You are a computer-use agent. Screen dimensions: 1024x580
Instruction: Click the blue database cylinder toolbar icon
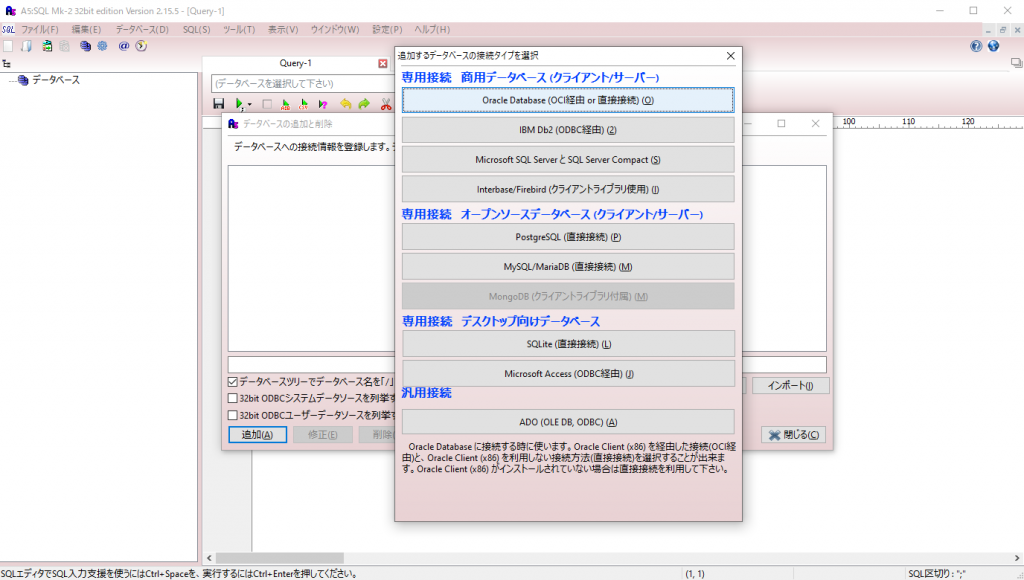[85, 46]
